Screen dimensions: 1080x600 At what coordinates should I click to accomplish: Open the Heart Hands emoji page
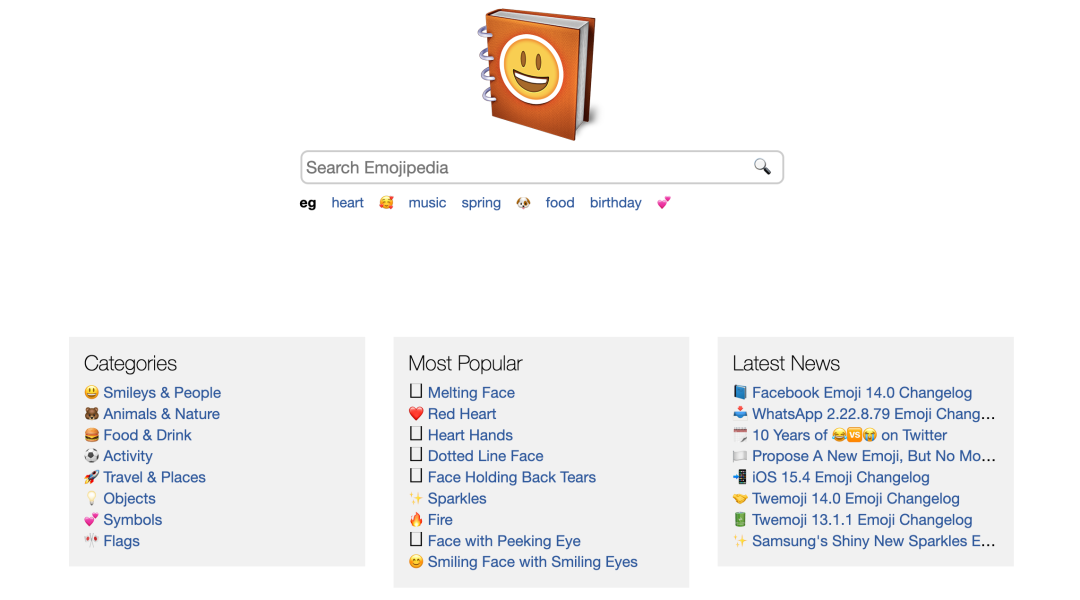tap(470, 435)
